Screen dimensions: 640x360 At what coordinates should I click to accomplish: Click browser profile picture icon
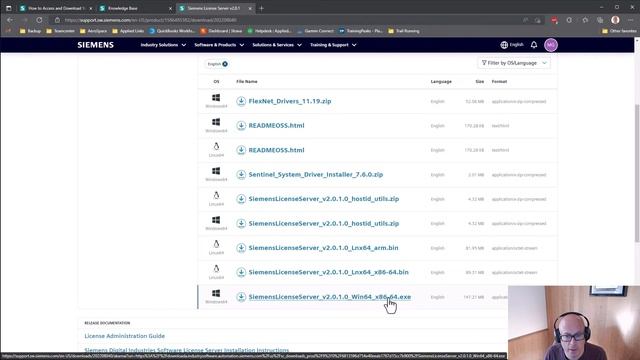coord(615,20)
